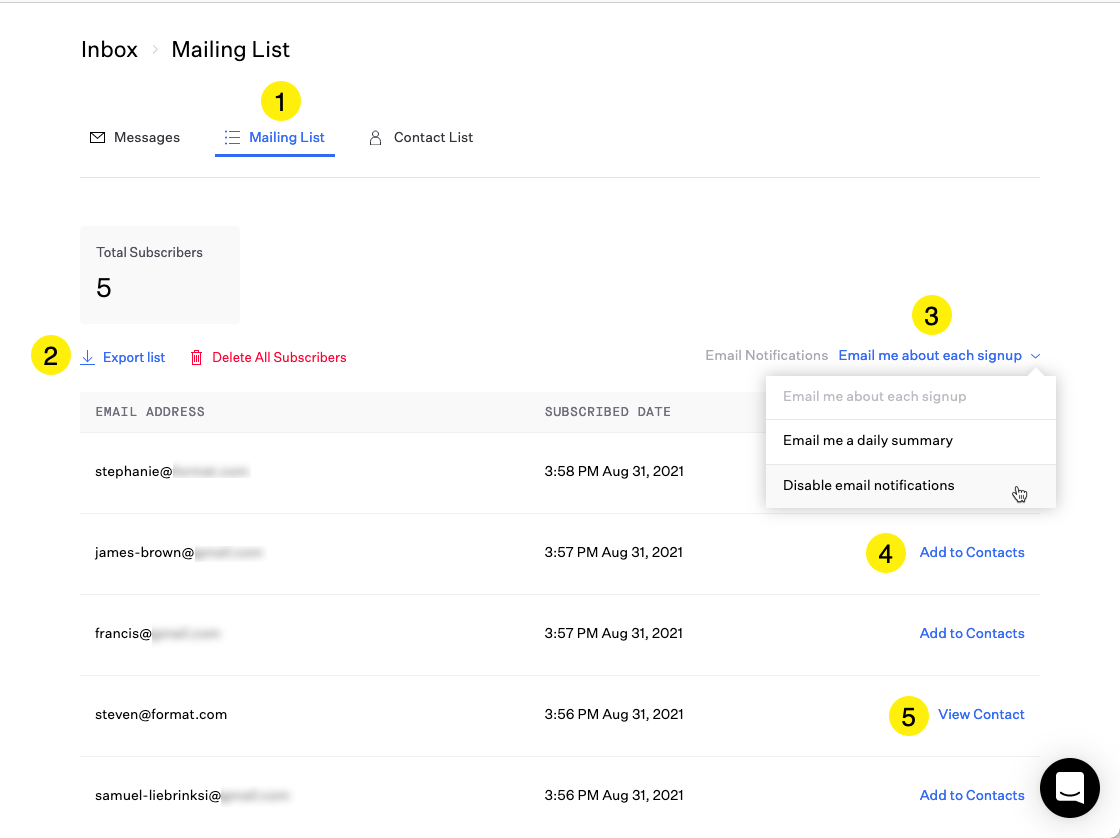Click the francis@ email address
This screenshot has height=838, width=1120.
[158, 633]
